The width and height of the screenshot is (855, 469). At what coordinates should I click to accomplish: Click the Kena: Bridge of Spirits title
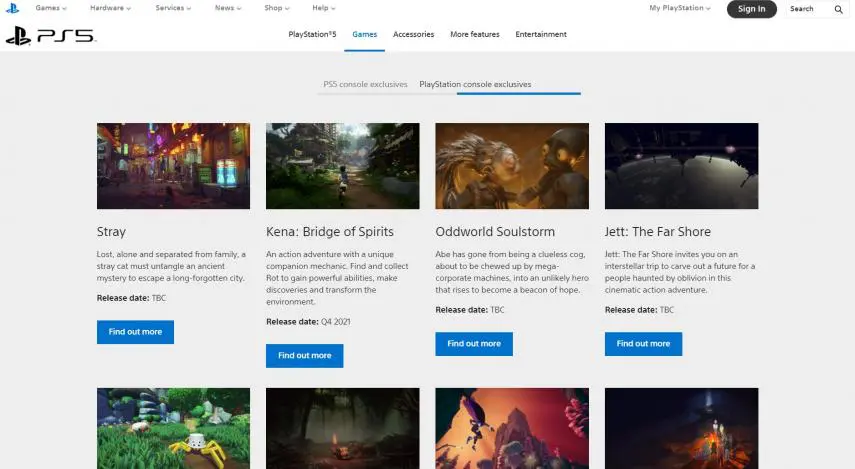click(330, 232)
